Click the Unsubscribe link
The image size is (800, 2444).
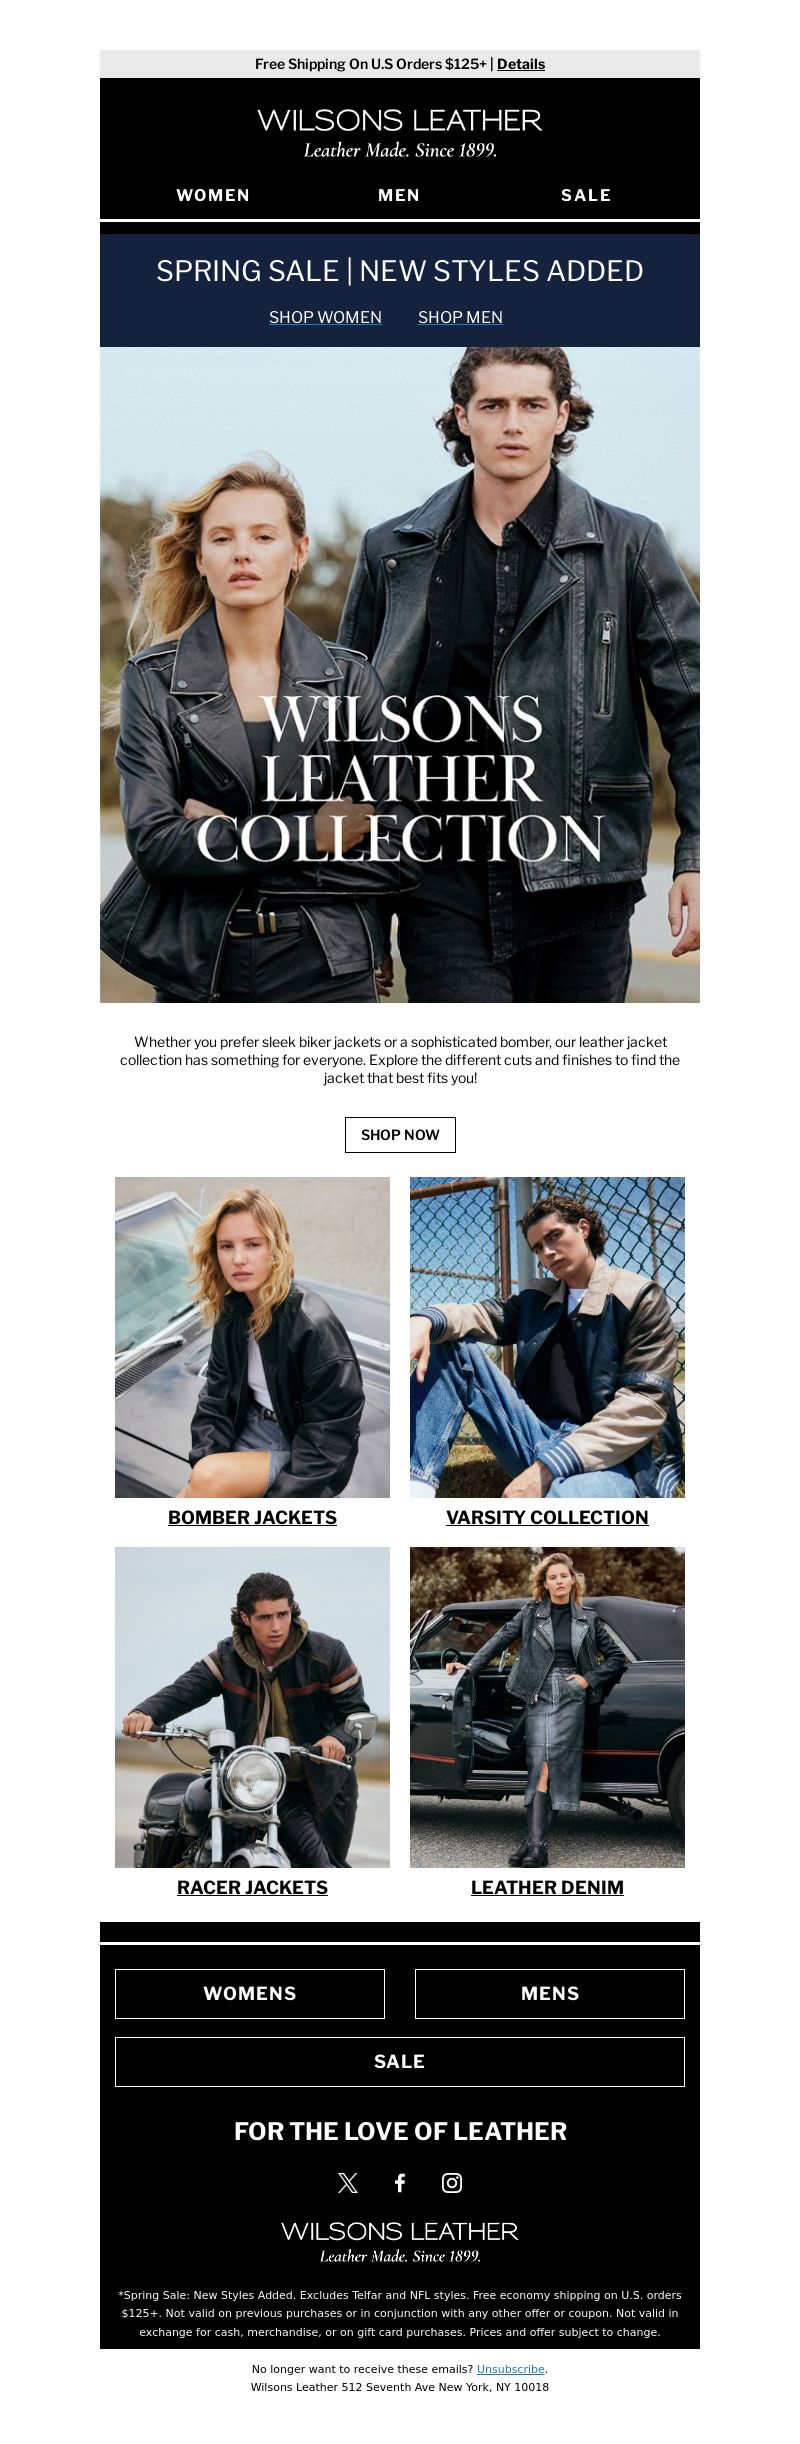(511, 2369)
